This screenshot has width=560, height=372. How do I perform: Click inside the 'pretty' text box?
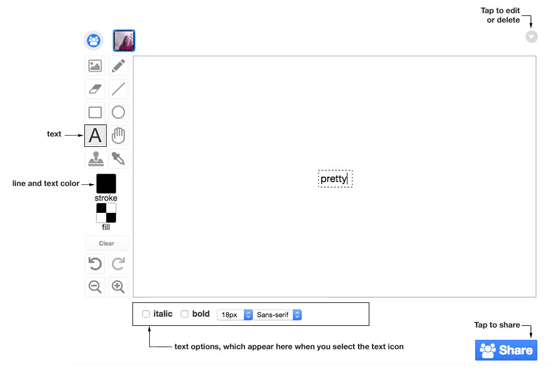335,179
